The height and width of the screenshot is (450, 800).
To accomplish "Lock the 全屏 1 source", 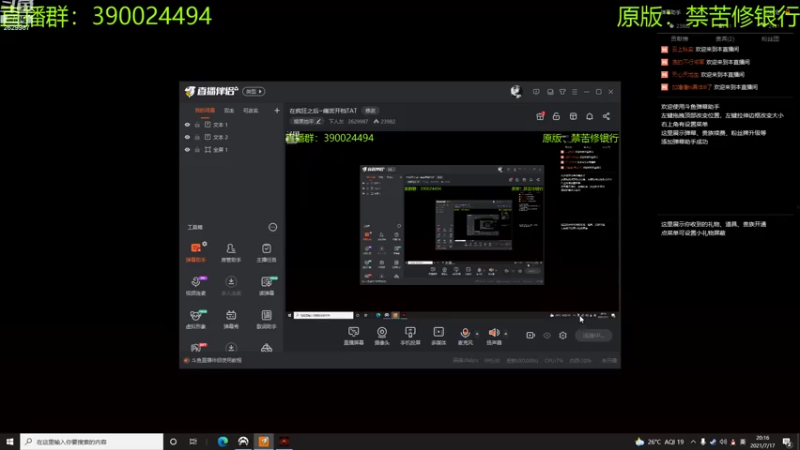I will tap(197, 149).
